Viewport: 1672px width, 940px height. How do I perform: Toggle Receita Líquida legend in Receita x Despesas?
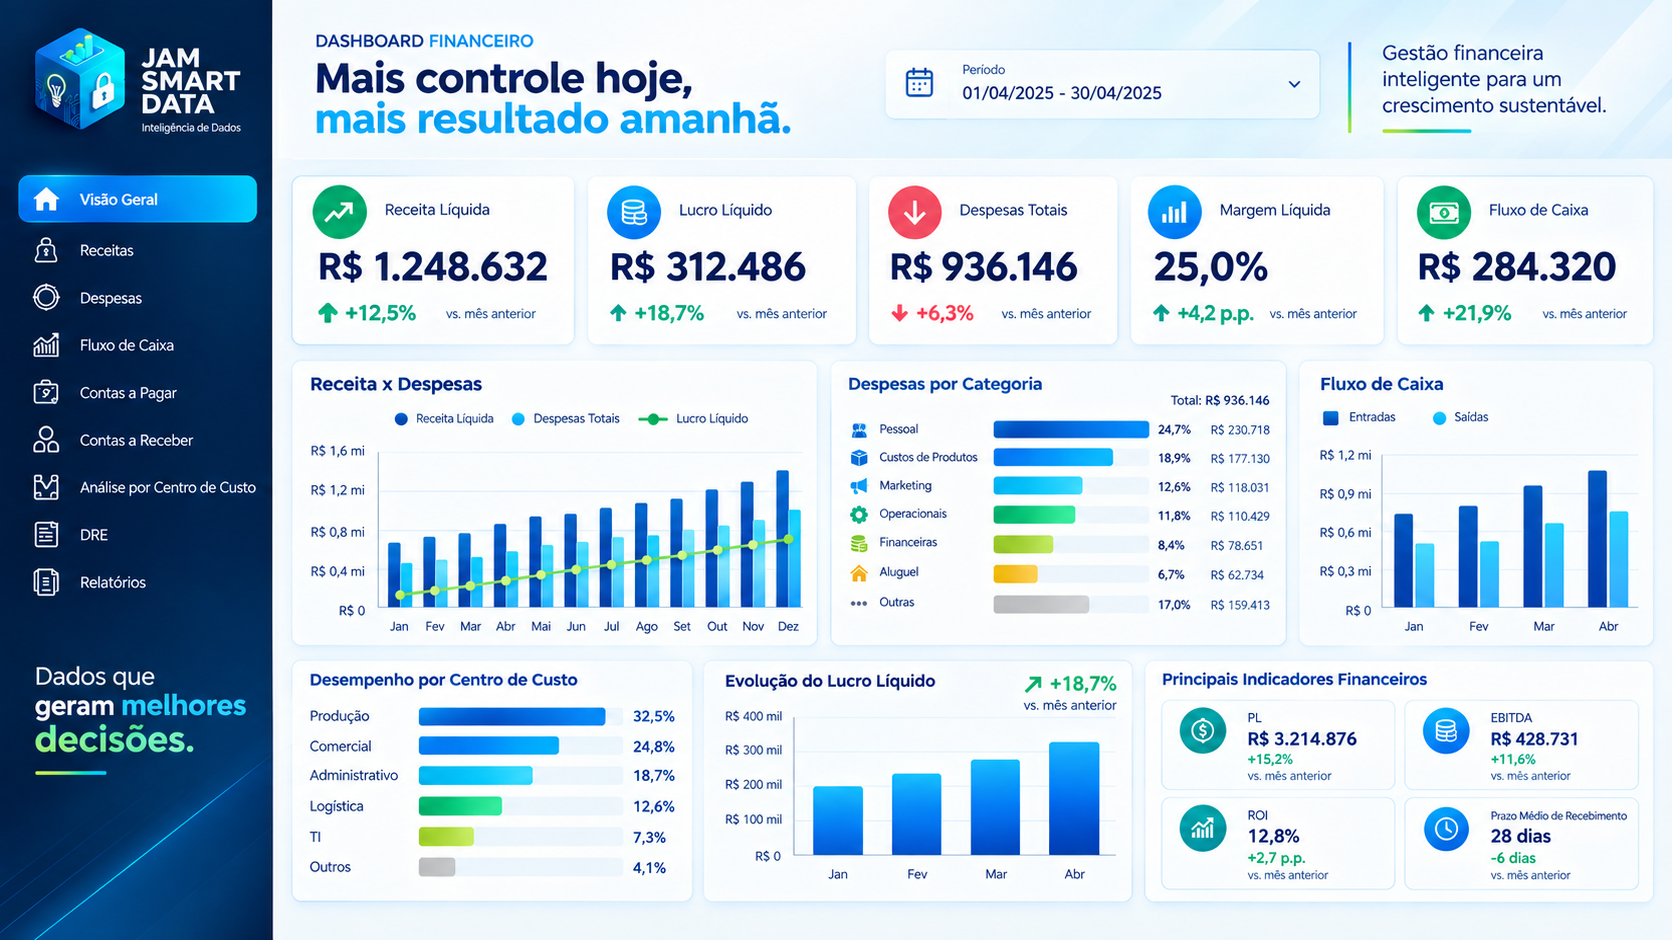click(444, 419)
